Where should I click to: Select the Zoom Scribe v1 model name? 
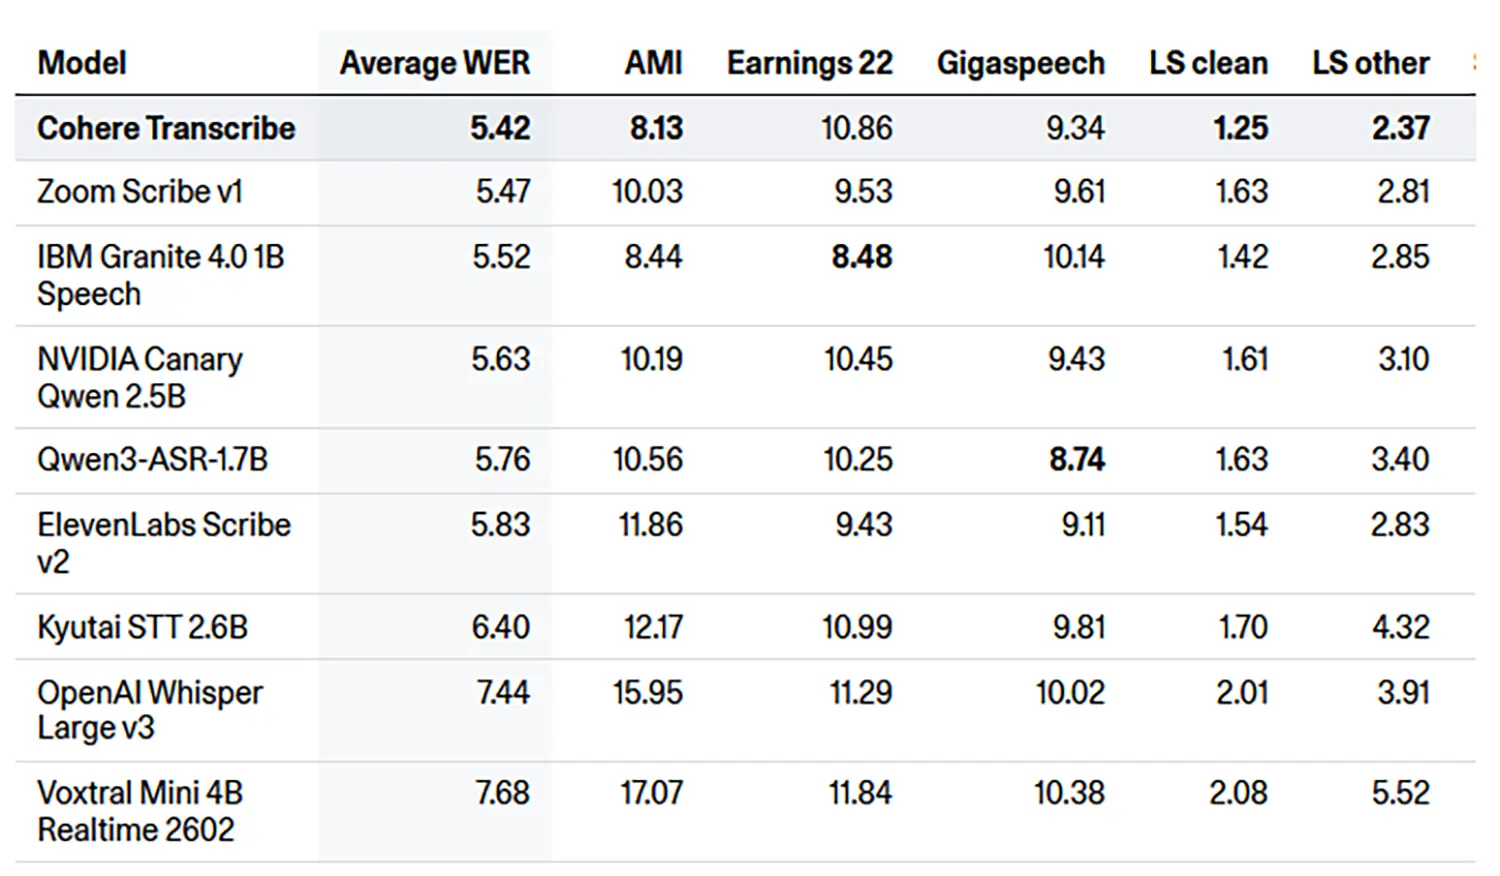(x=140, y=191)
